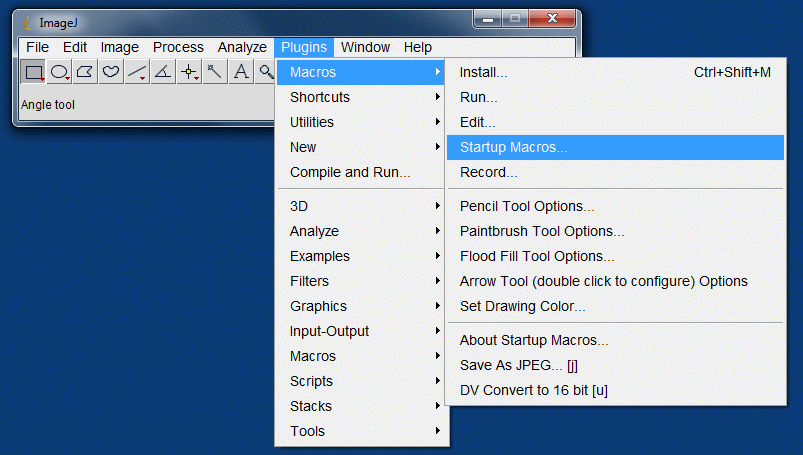
Task: Expand the Shortcuts submenu
Action: 361,97
